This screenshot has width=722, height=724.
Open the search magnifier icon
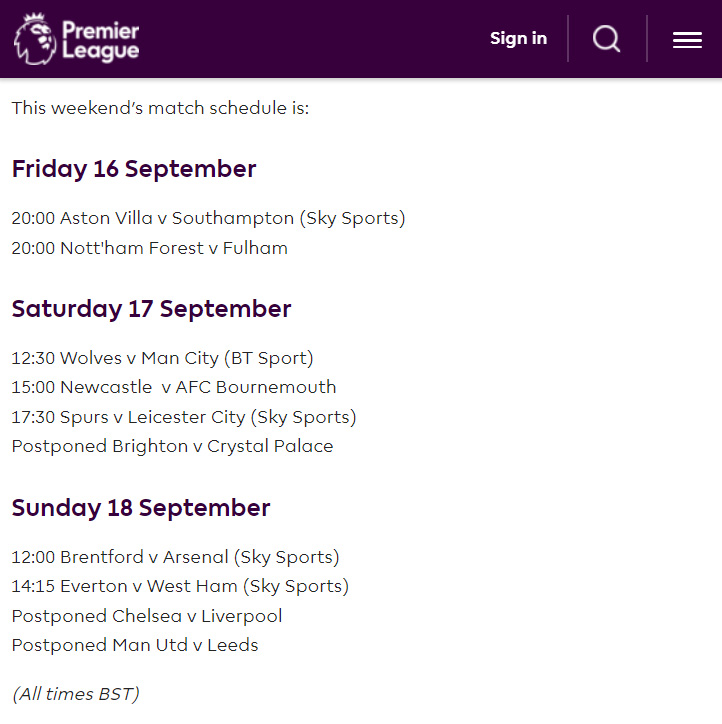(606, 39)
